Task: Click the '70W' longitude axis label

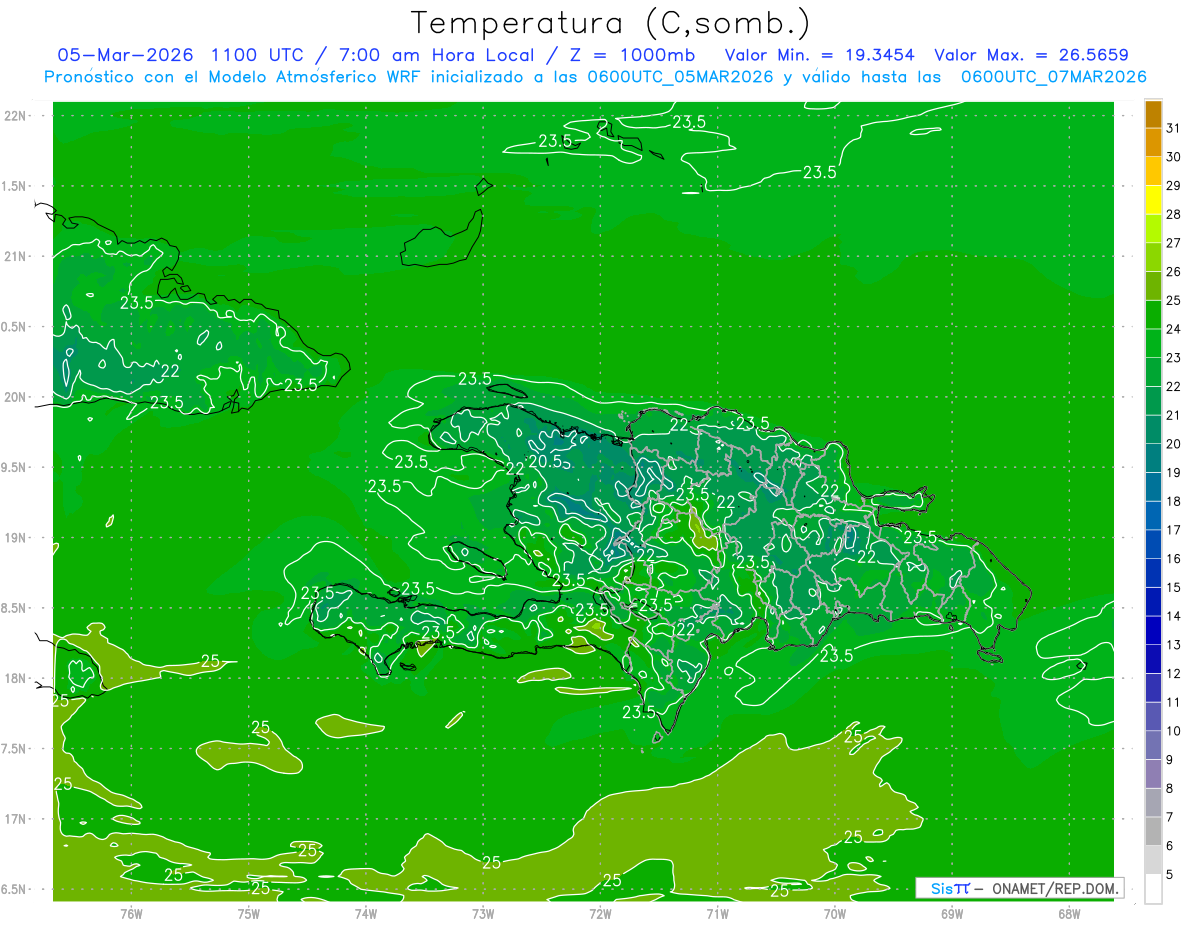Action: (x=835, y=913)
